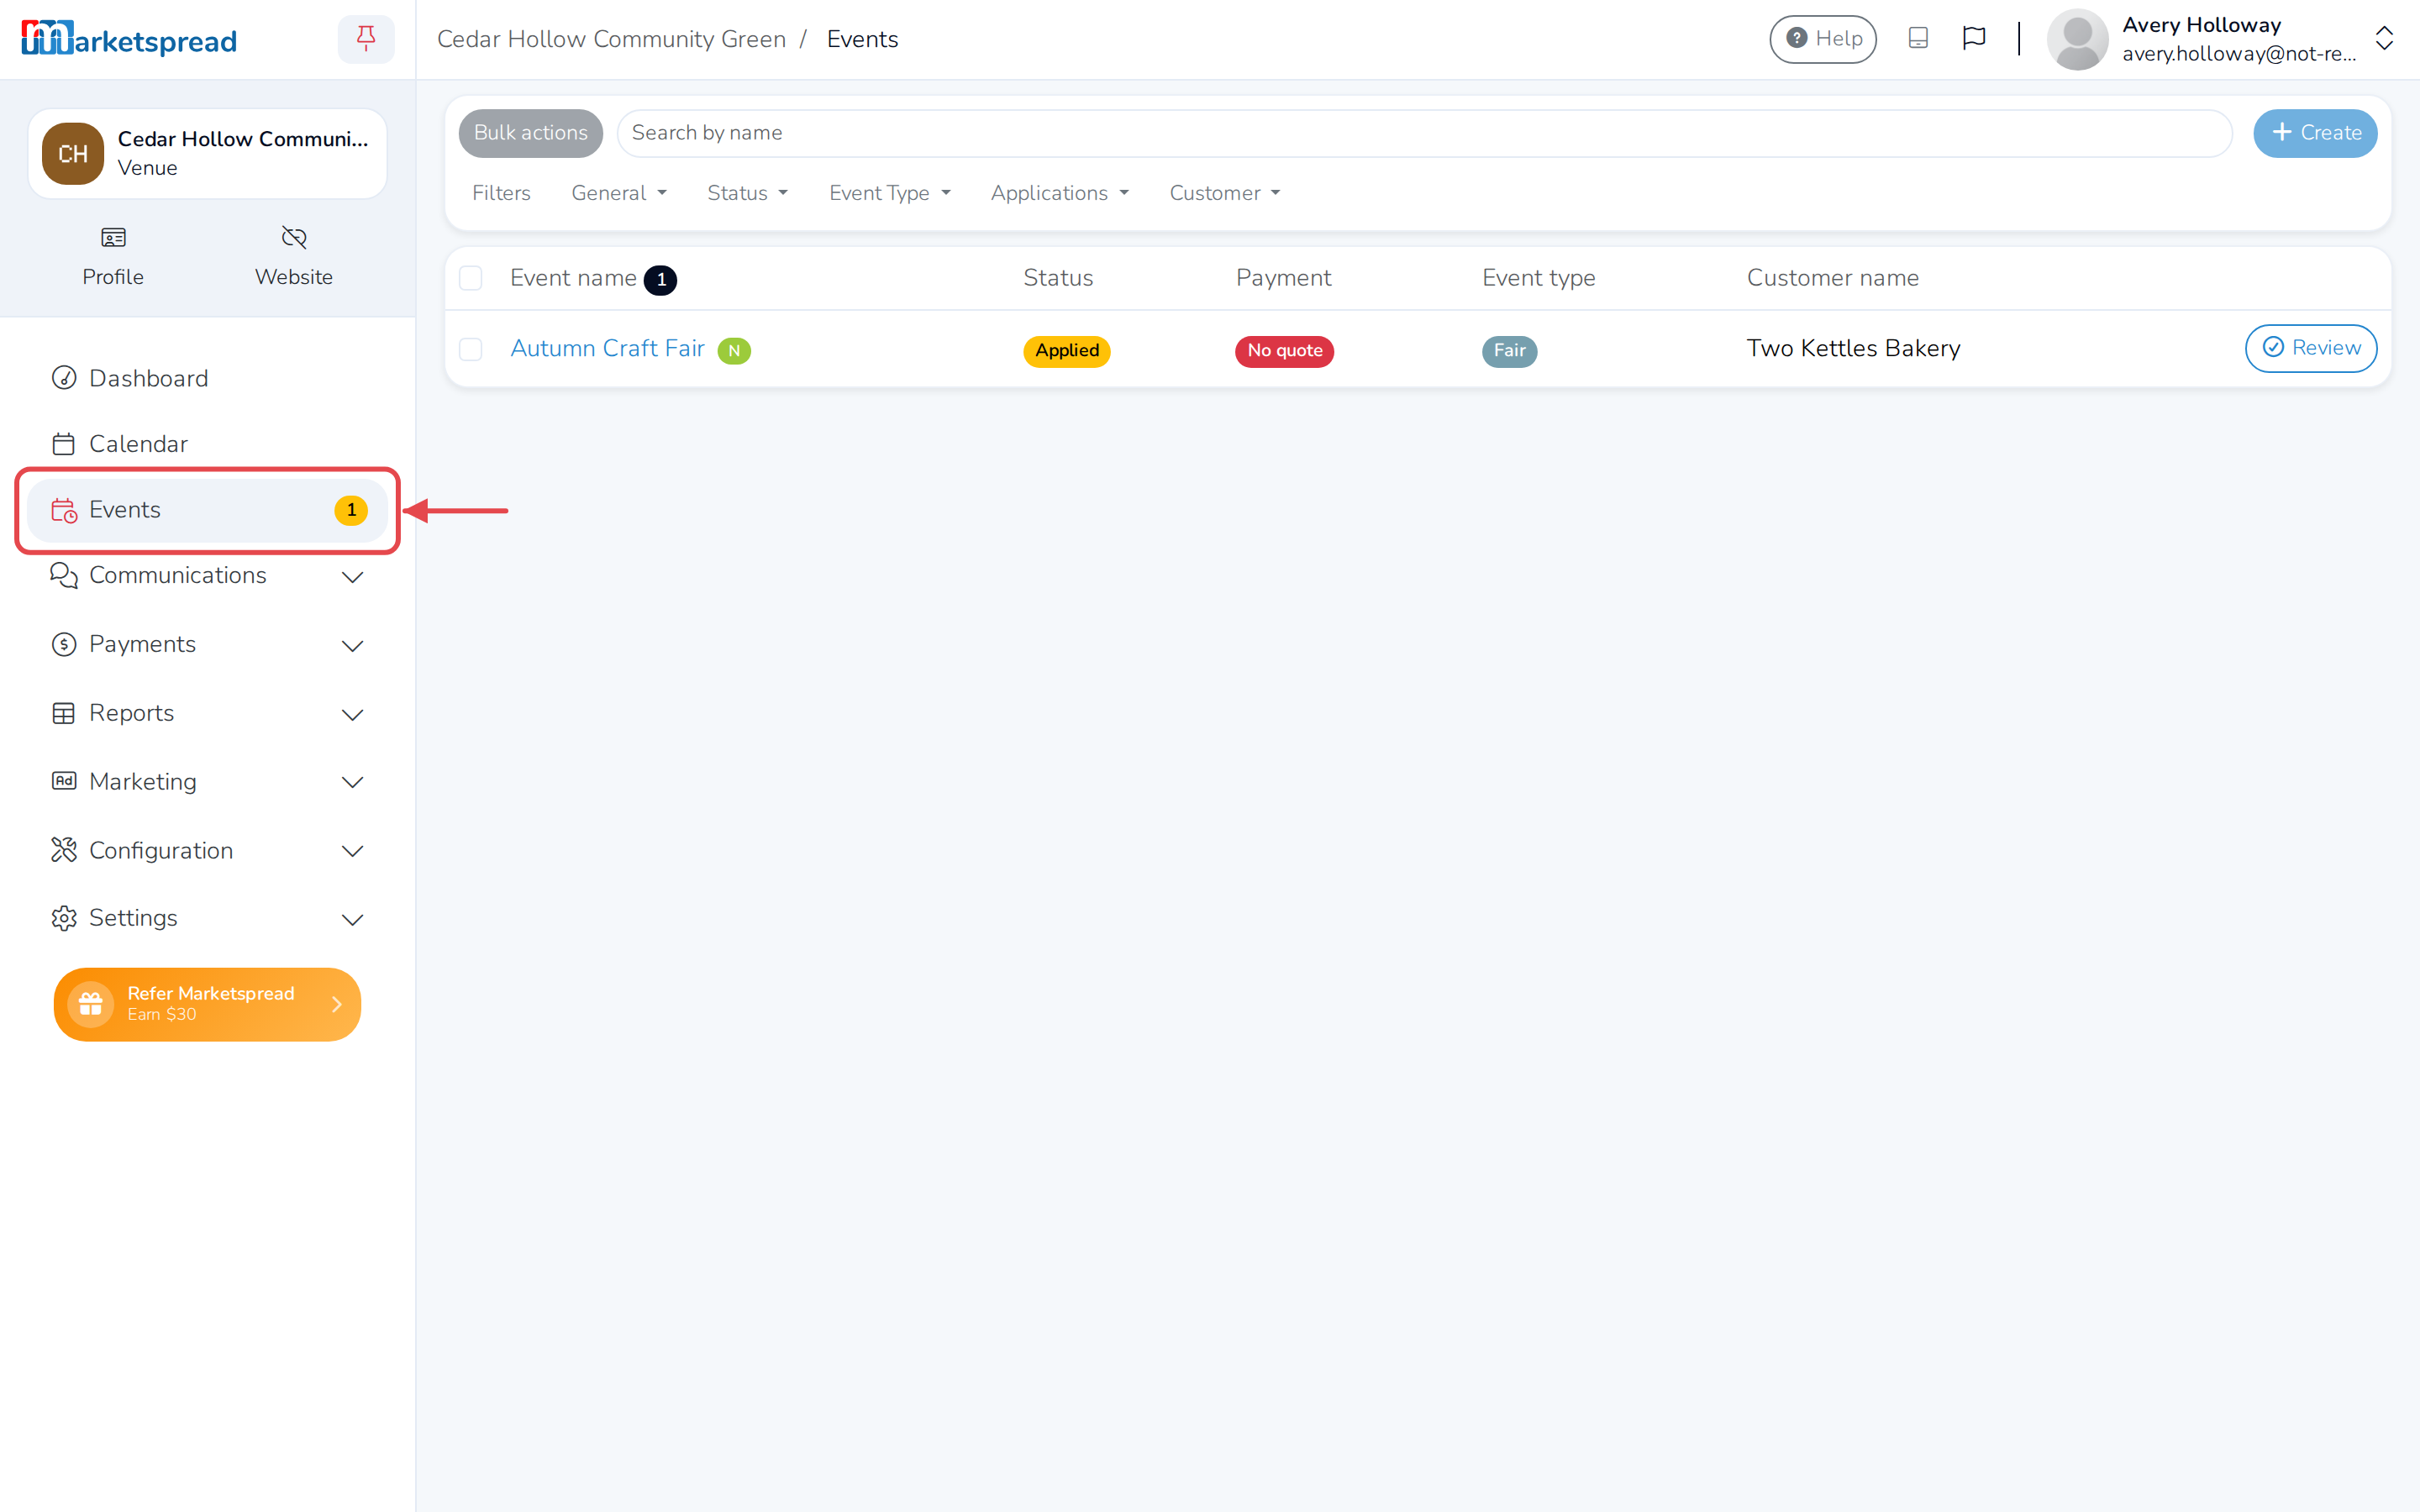This screenshot has width=2420, height=1512.
Task: Click the Event name count badge
Action: click(660, 280)
